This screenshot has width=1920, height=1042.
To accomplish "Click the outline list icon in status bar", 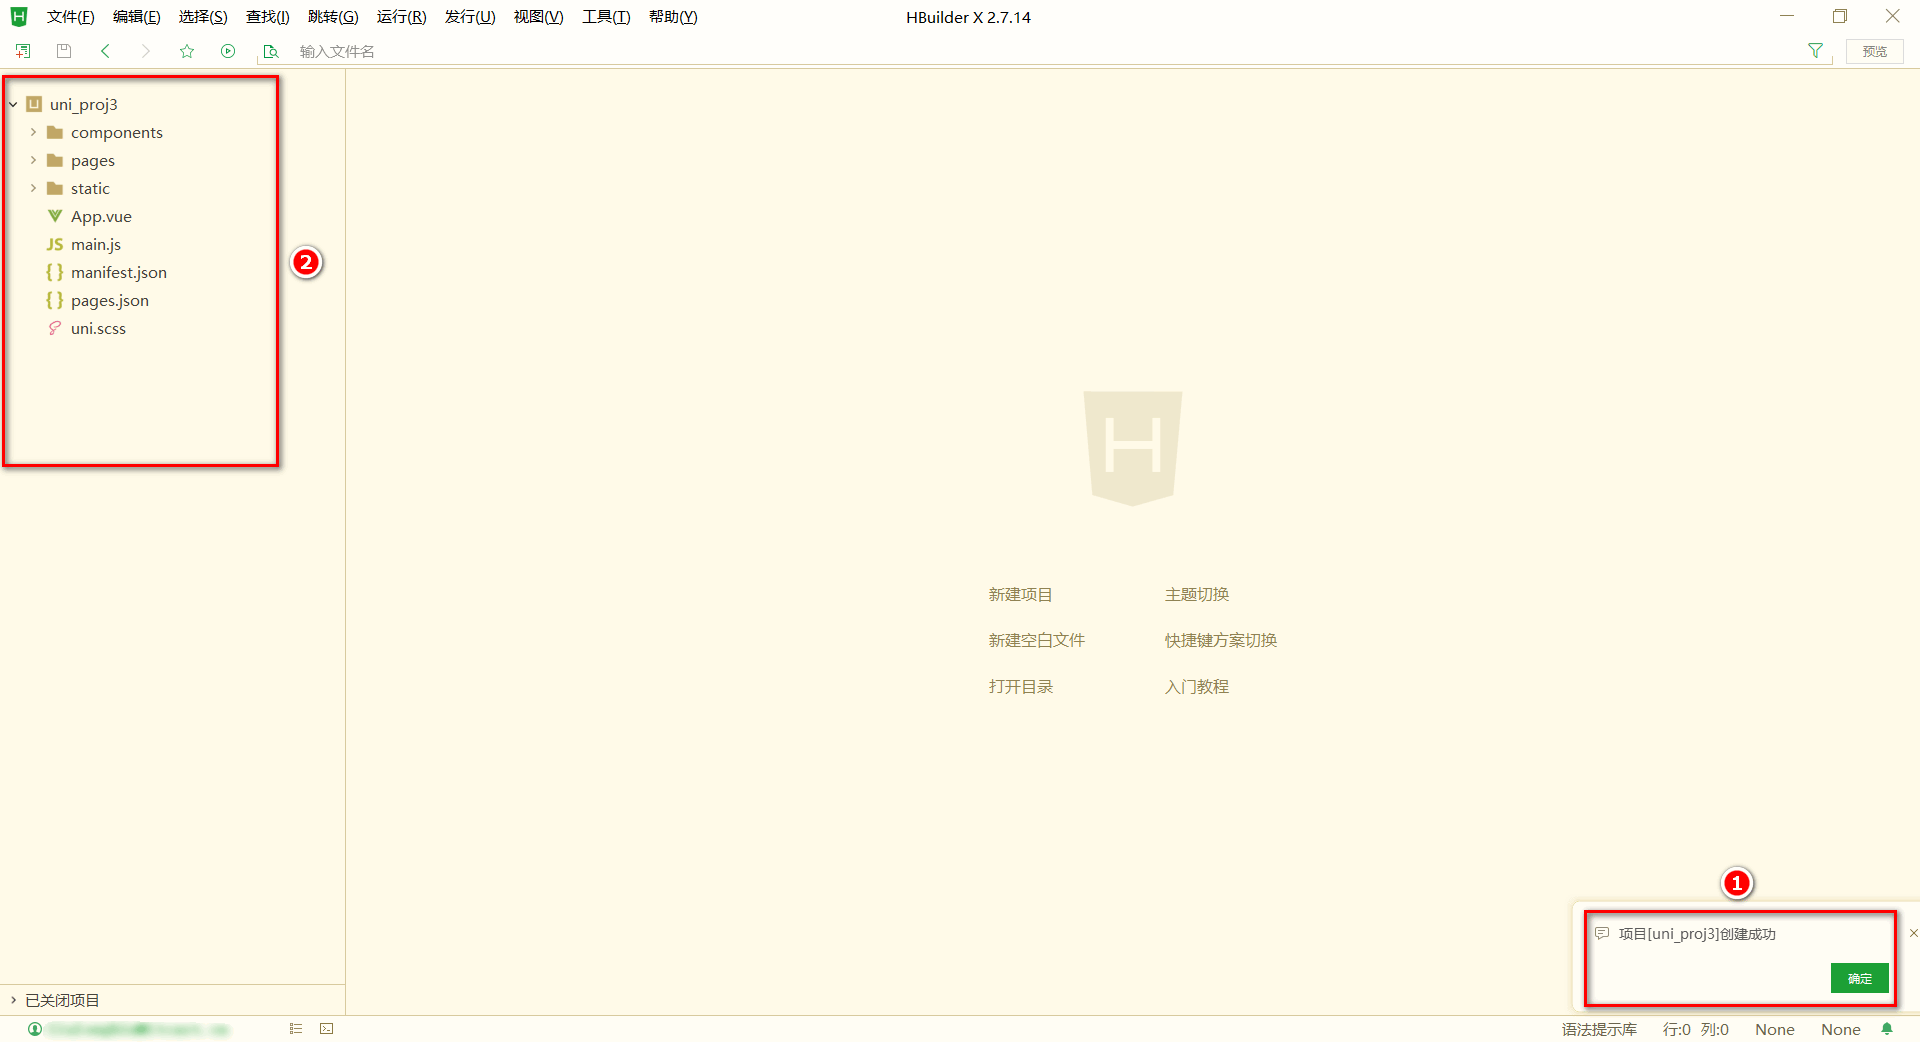I will (296, 1028).
